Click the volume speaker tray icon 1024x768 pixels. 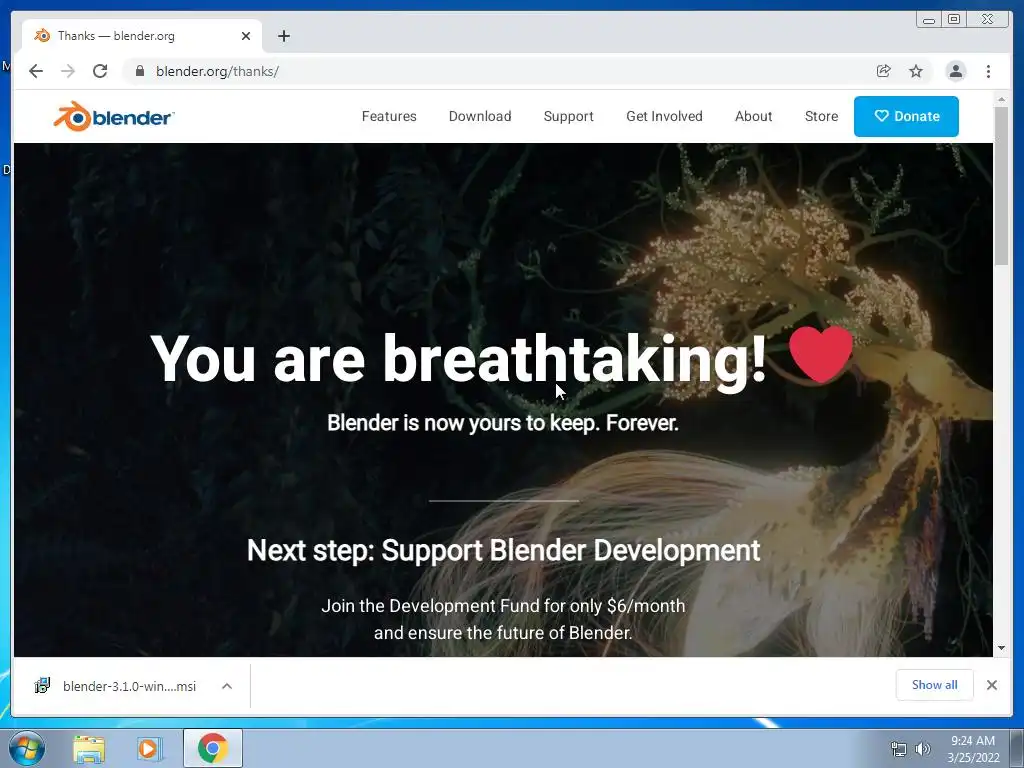(x=922, y=749)
